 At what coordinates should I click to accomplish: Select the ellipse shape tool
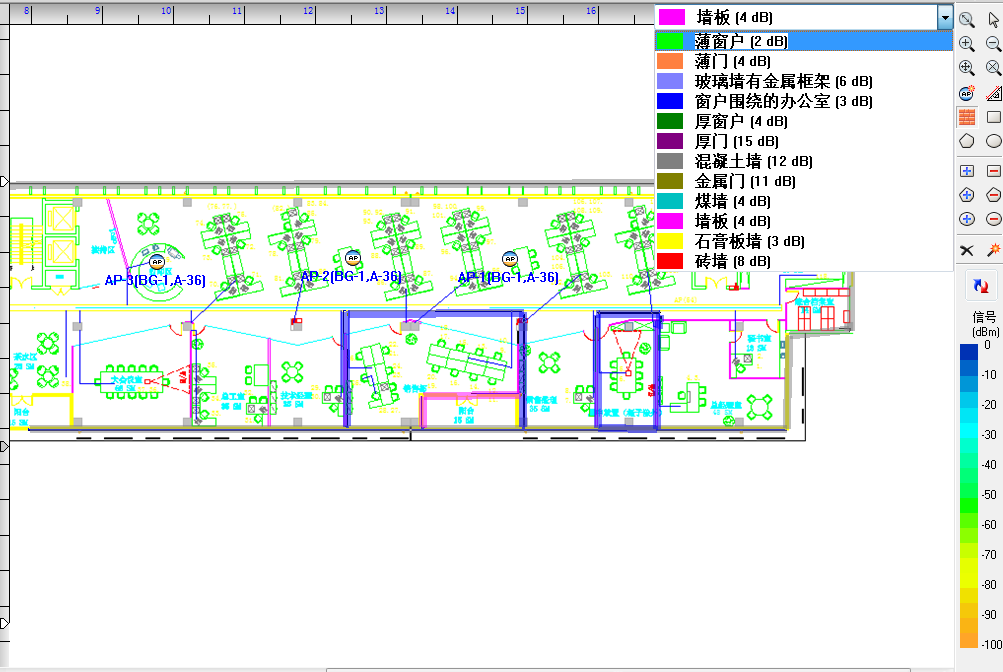(x=993, y=141)
